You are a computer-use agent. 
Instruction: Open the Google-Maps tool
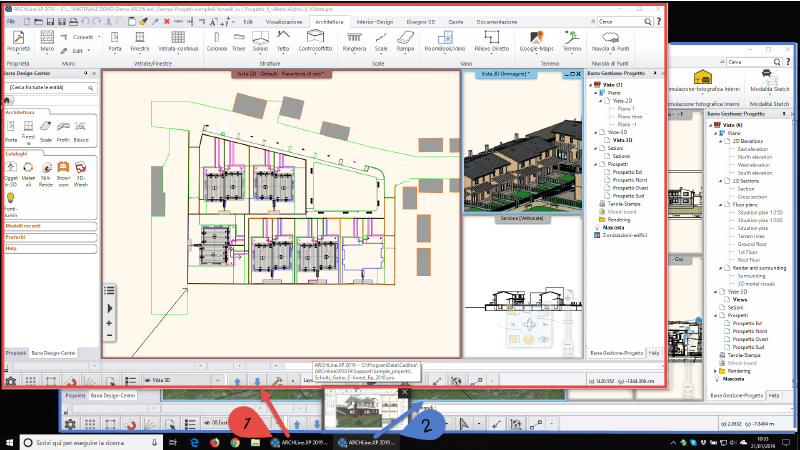(536, 41)
